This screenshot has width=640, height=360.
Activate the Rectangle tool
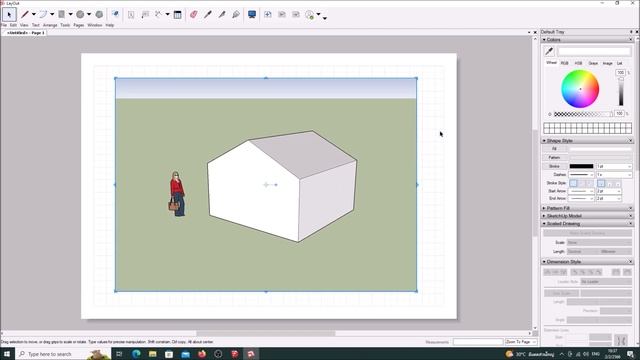61,15
